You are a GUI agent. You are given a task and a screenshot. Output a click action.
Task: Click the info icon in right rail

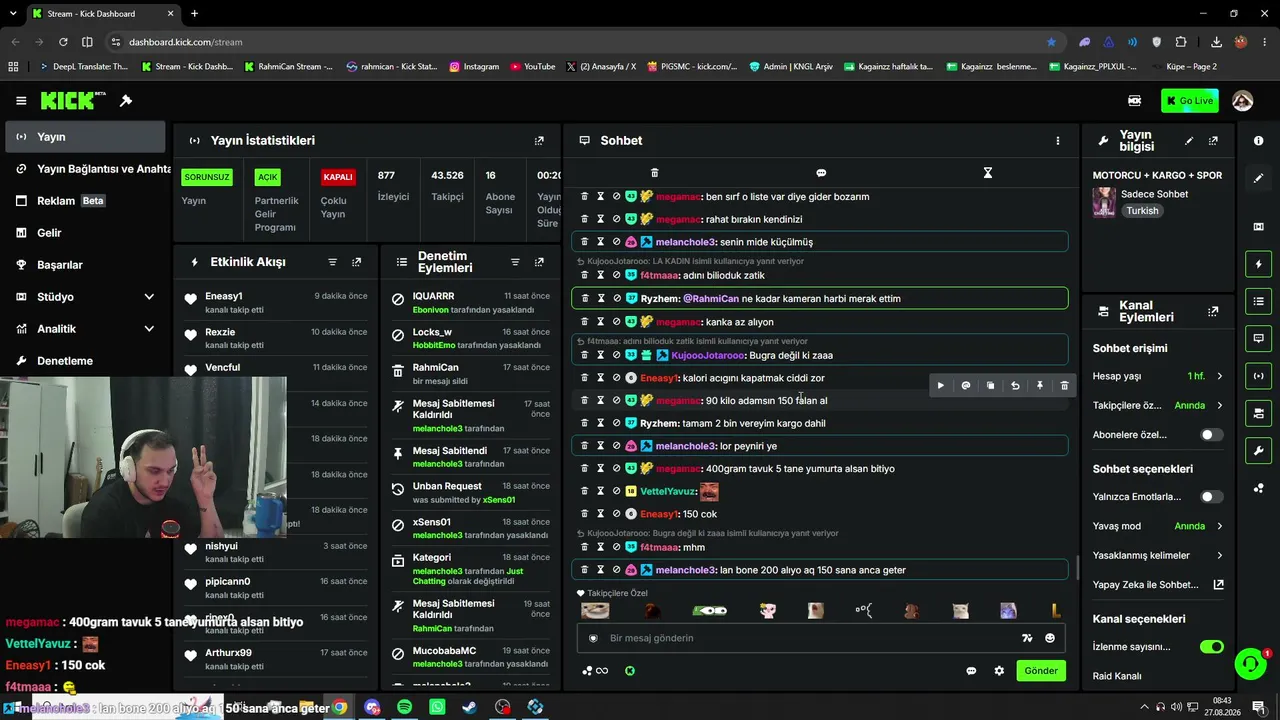1258,141
